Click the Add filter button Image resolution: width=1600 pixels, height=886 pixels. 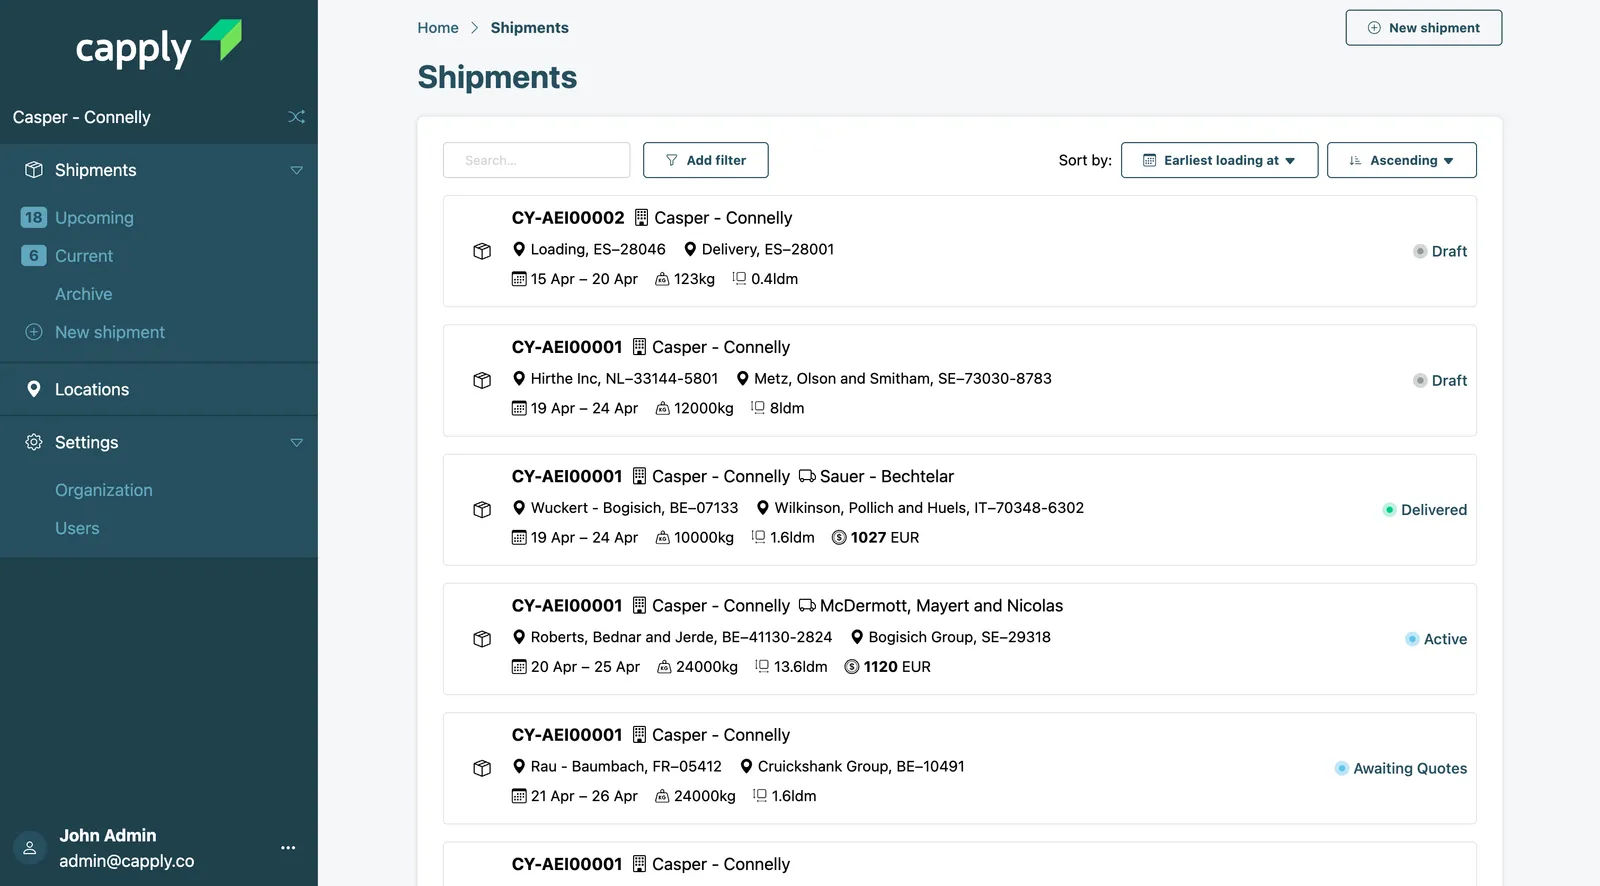pos(705,160)
